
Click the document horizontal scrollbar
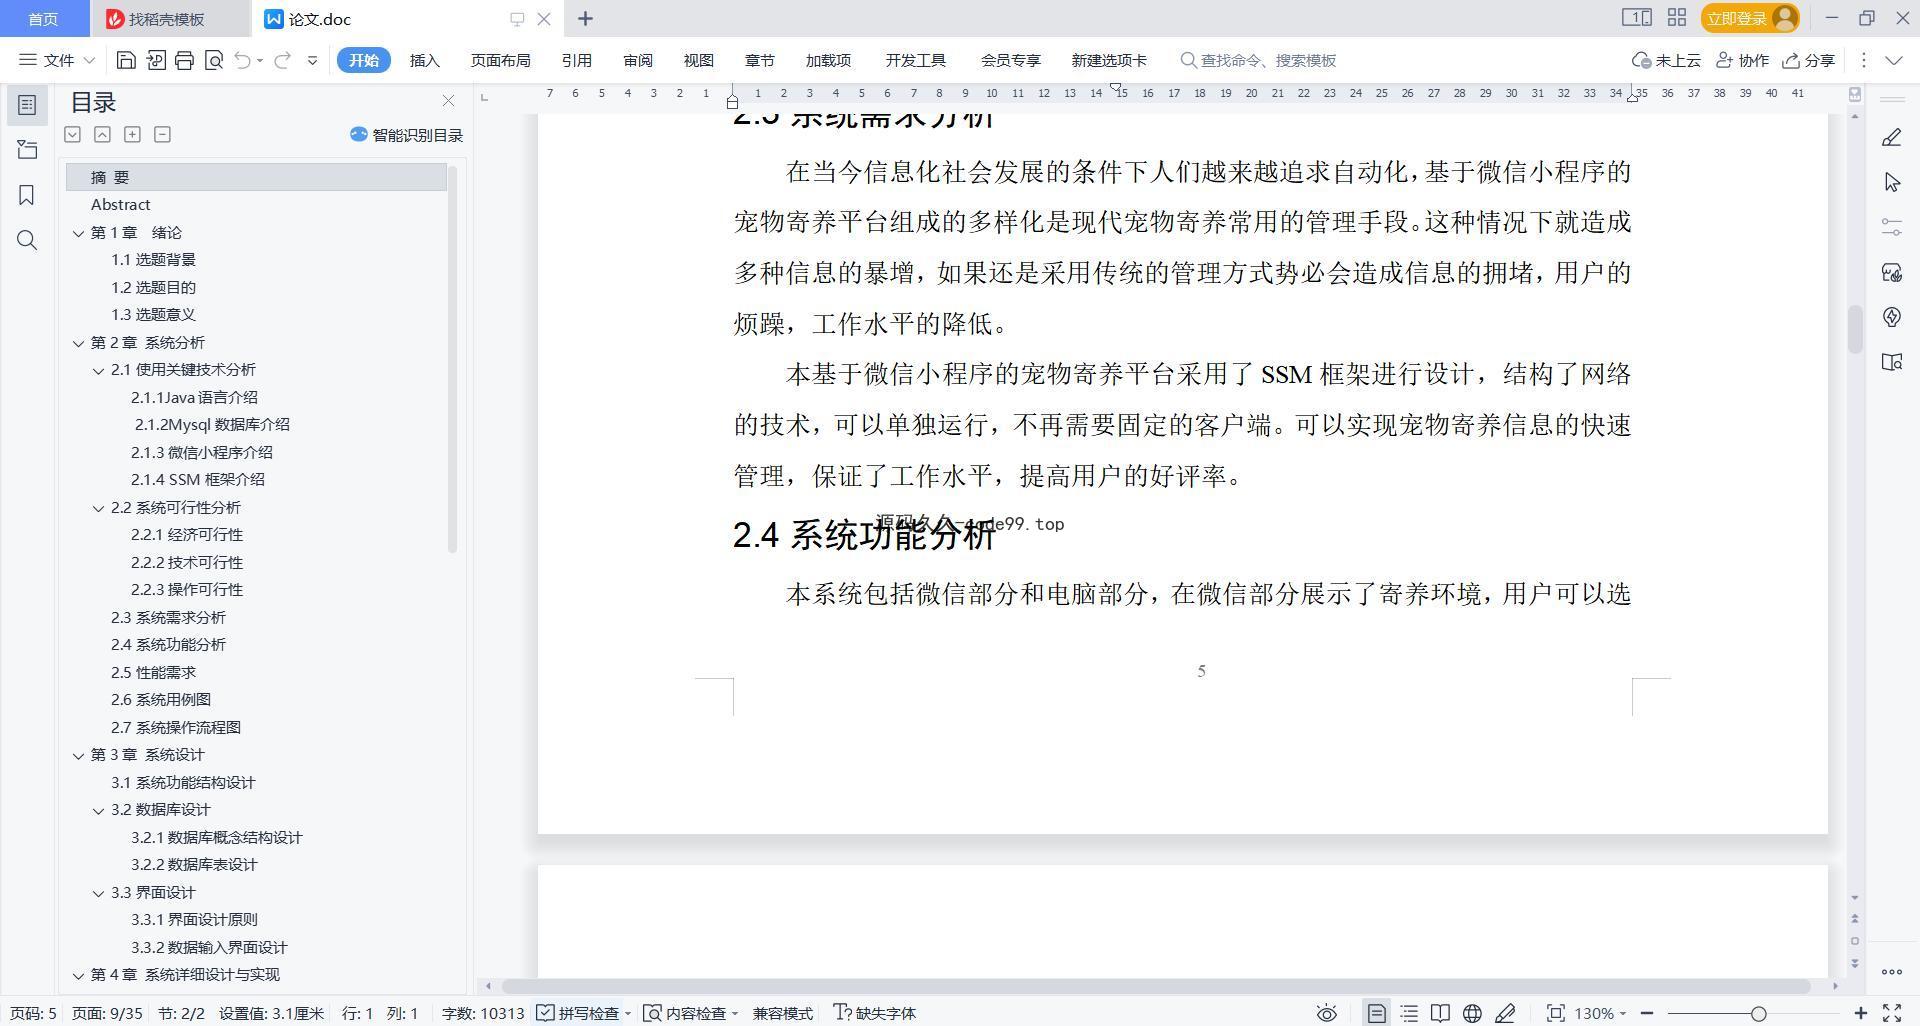(x=1157, y=986)
